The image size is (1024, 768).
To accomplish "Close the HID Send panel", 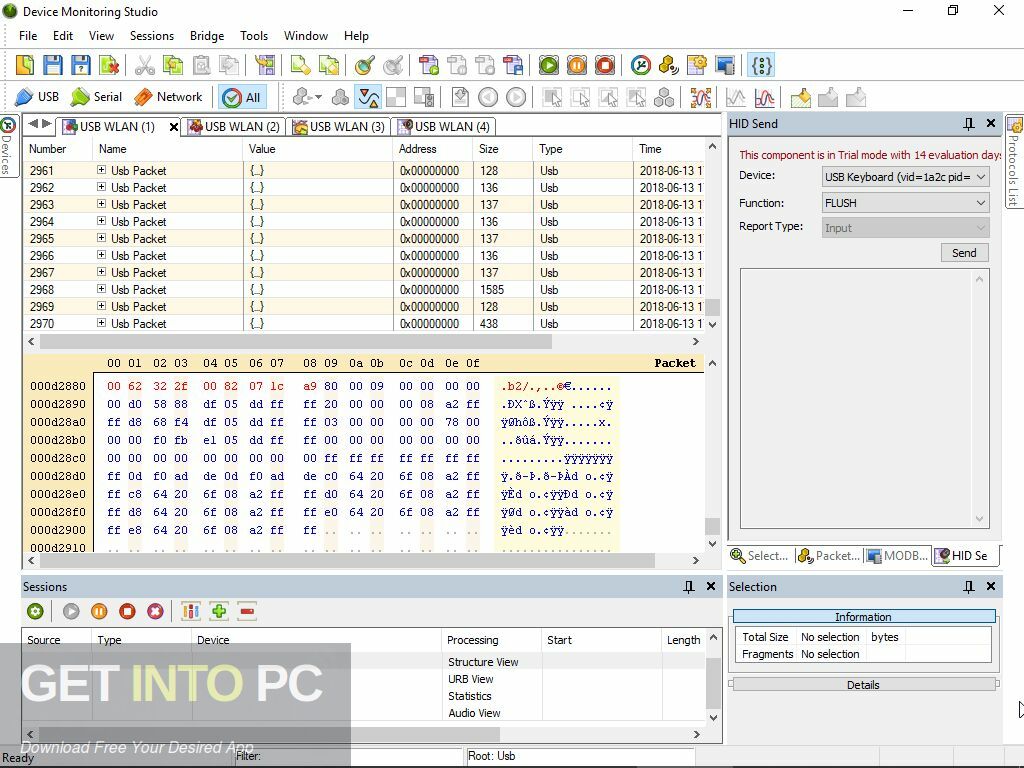I will pyautogui.click(x=991, y=123).
